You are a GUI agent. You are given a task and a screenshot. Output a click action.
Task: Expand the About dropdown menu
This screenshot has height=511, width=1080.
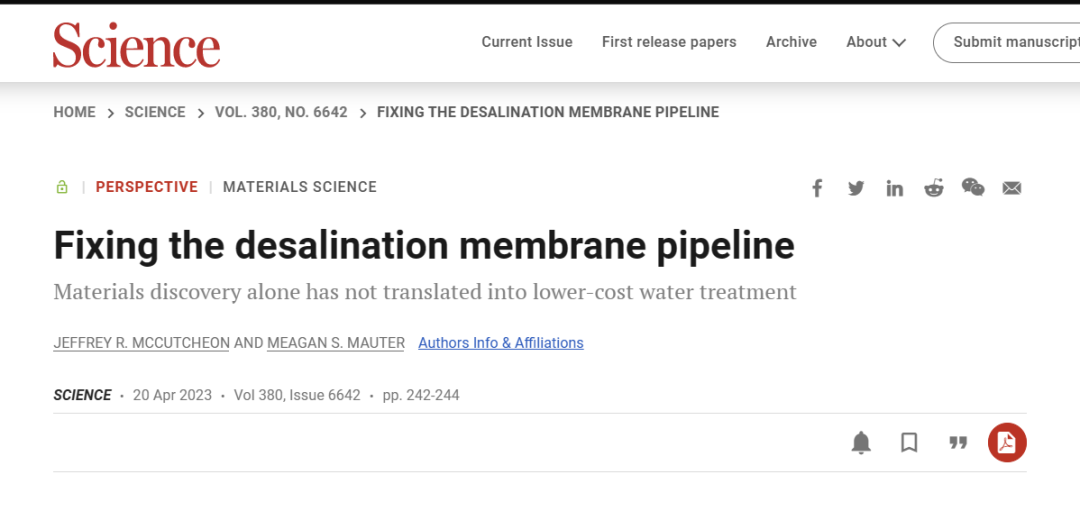point(876,42)
